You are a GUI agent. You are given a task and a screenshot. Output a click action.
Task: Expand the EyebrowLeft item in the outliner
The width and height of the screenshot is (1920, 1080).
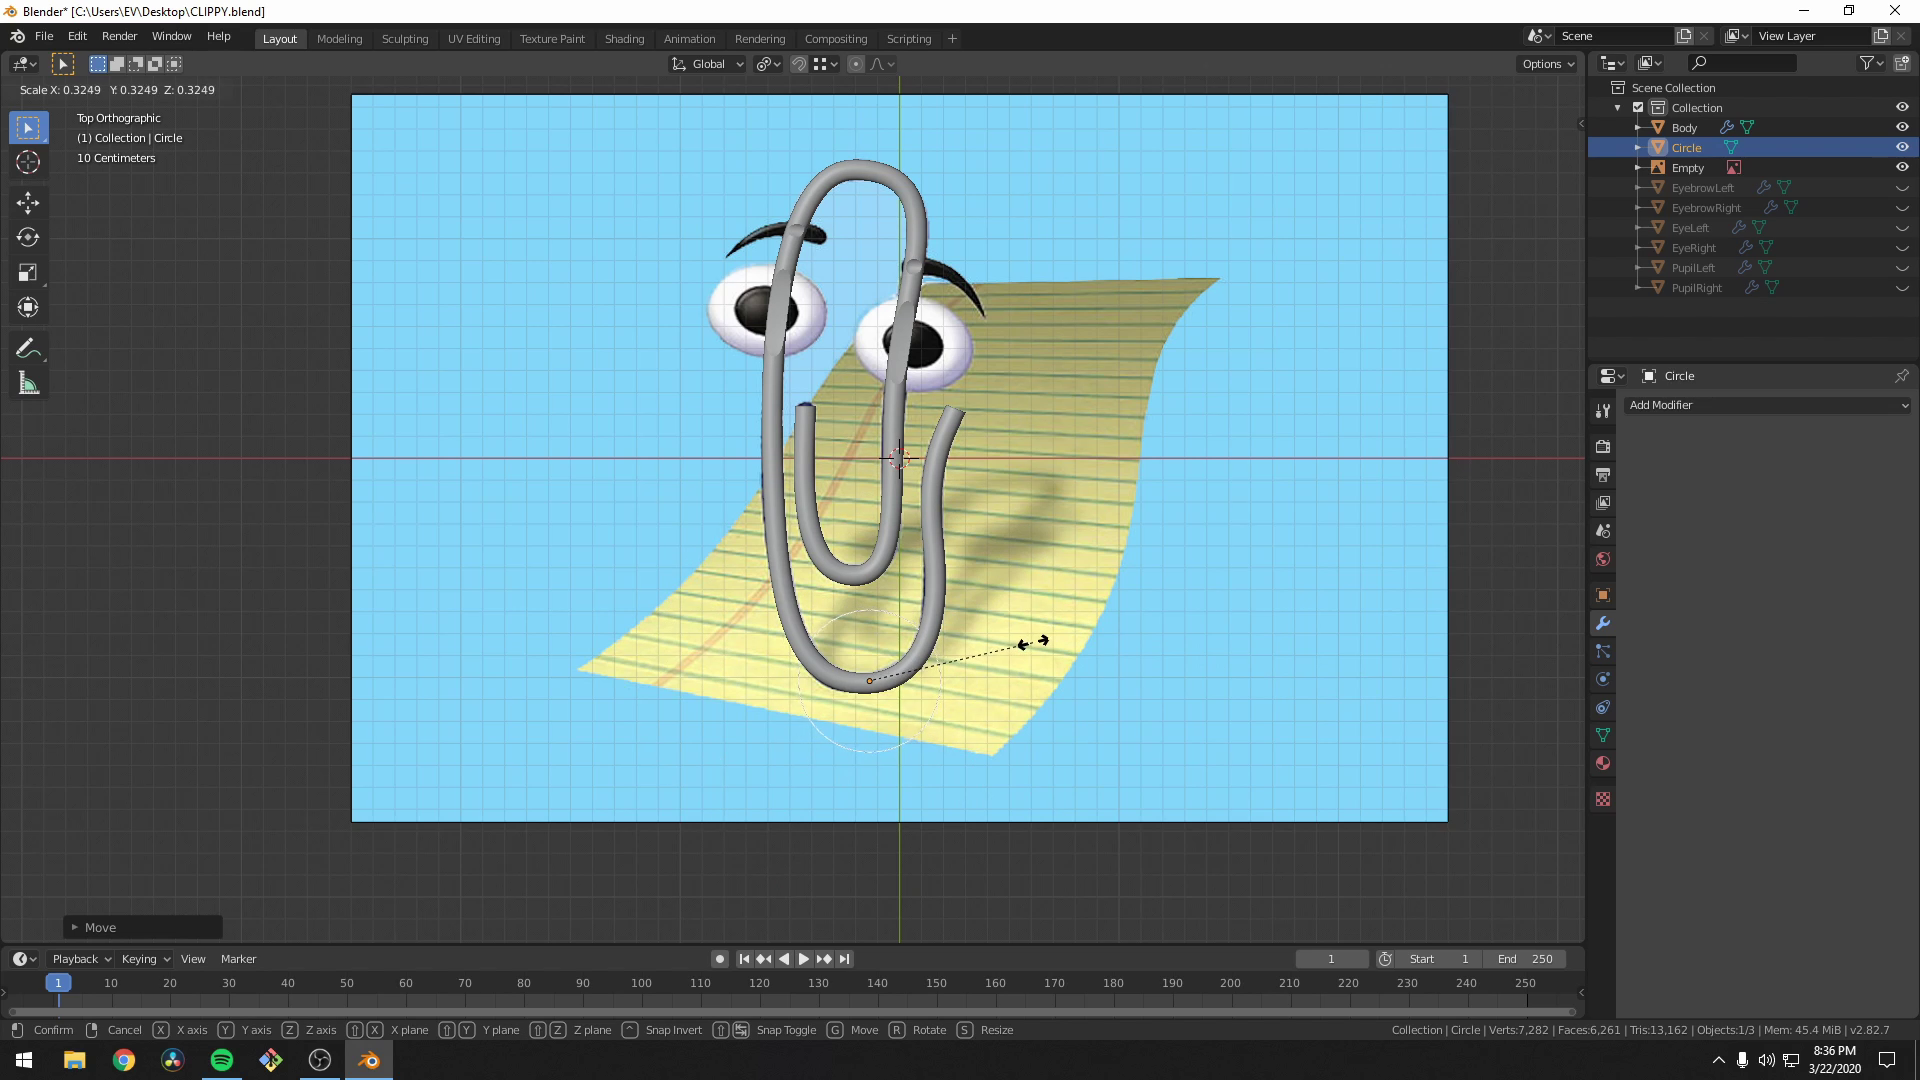coord(1638,187)
